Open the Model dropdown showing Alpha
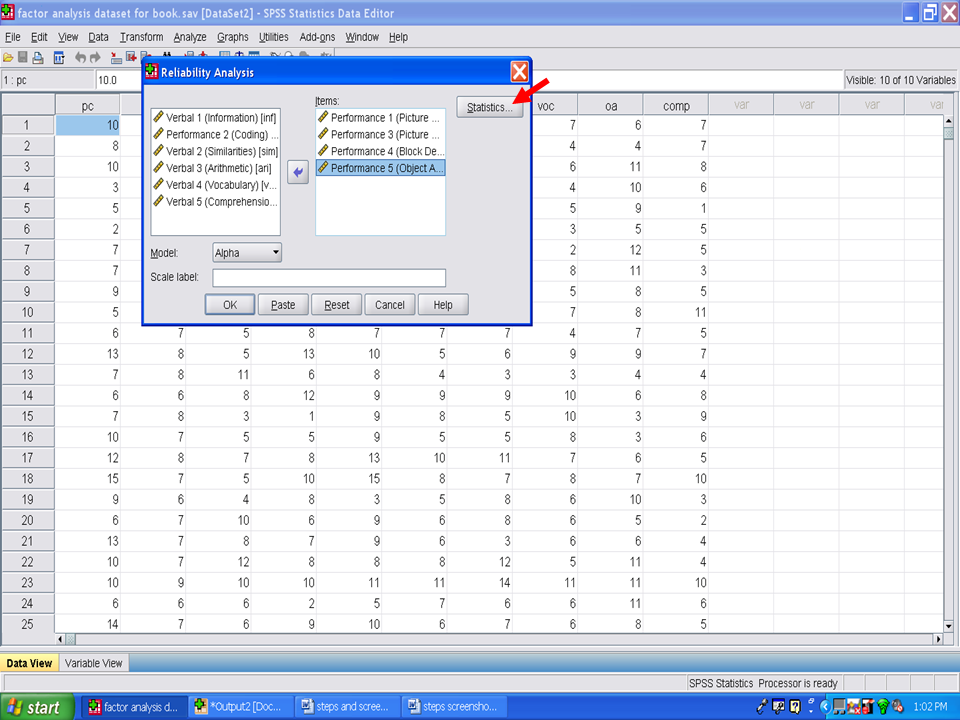The height and width of the screenshot is (720, 960). click(x=247, y=254)
